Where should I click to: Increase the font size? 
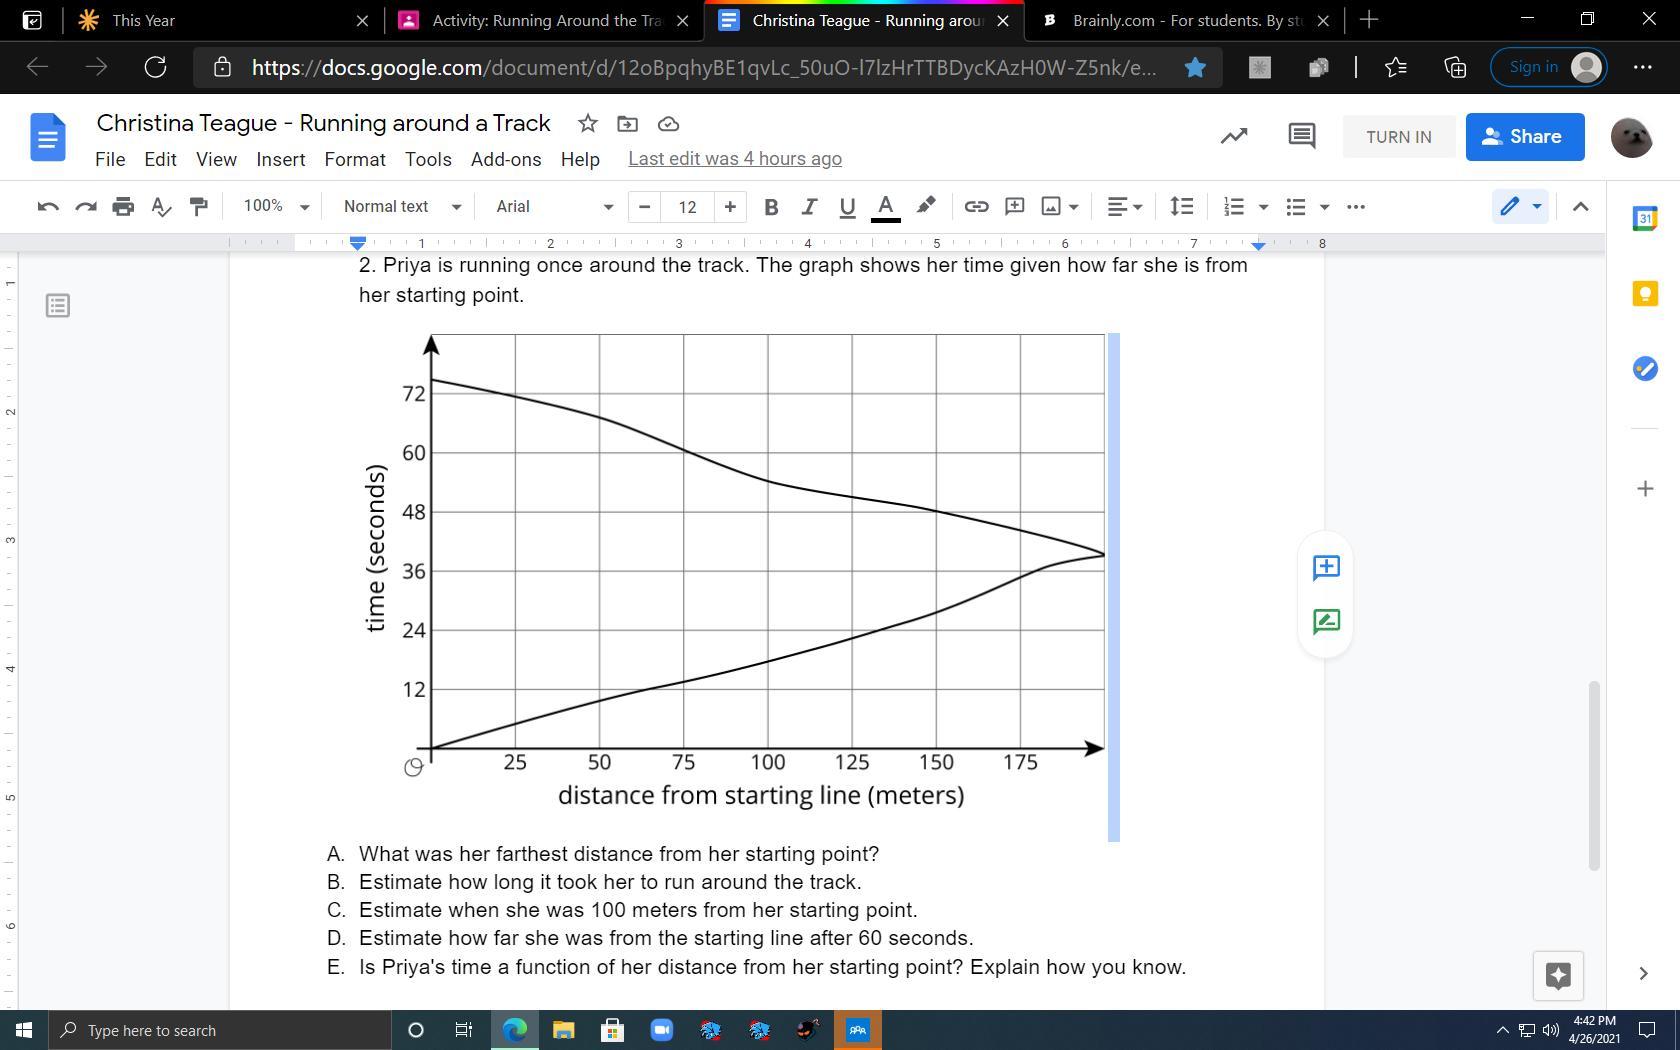730,207
